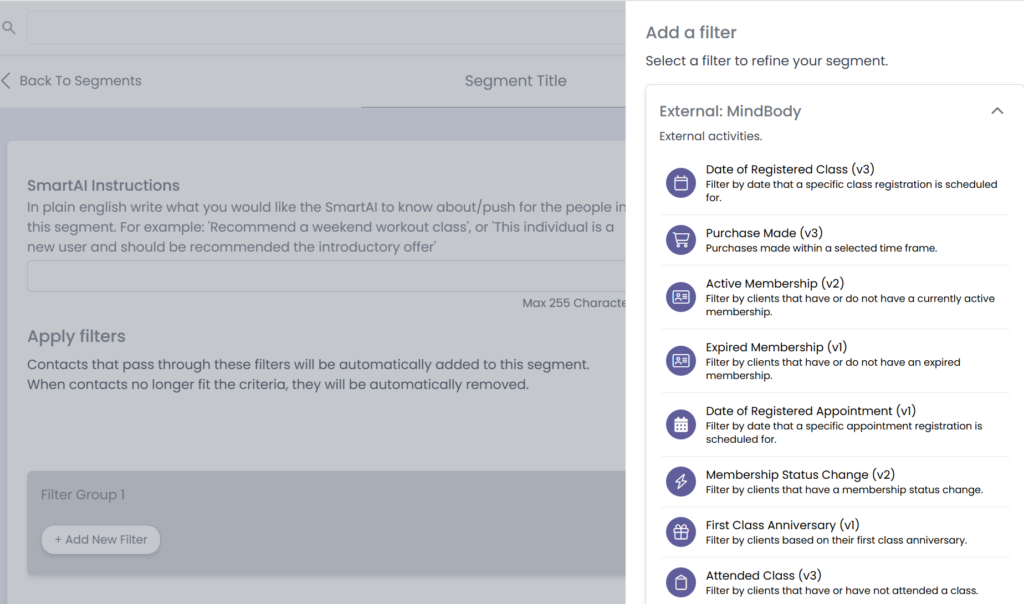Click the shopping cart icon for Purchase Made
The width and height of the screenshot is (1024, 604).
click(x=681, y=240)
